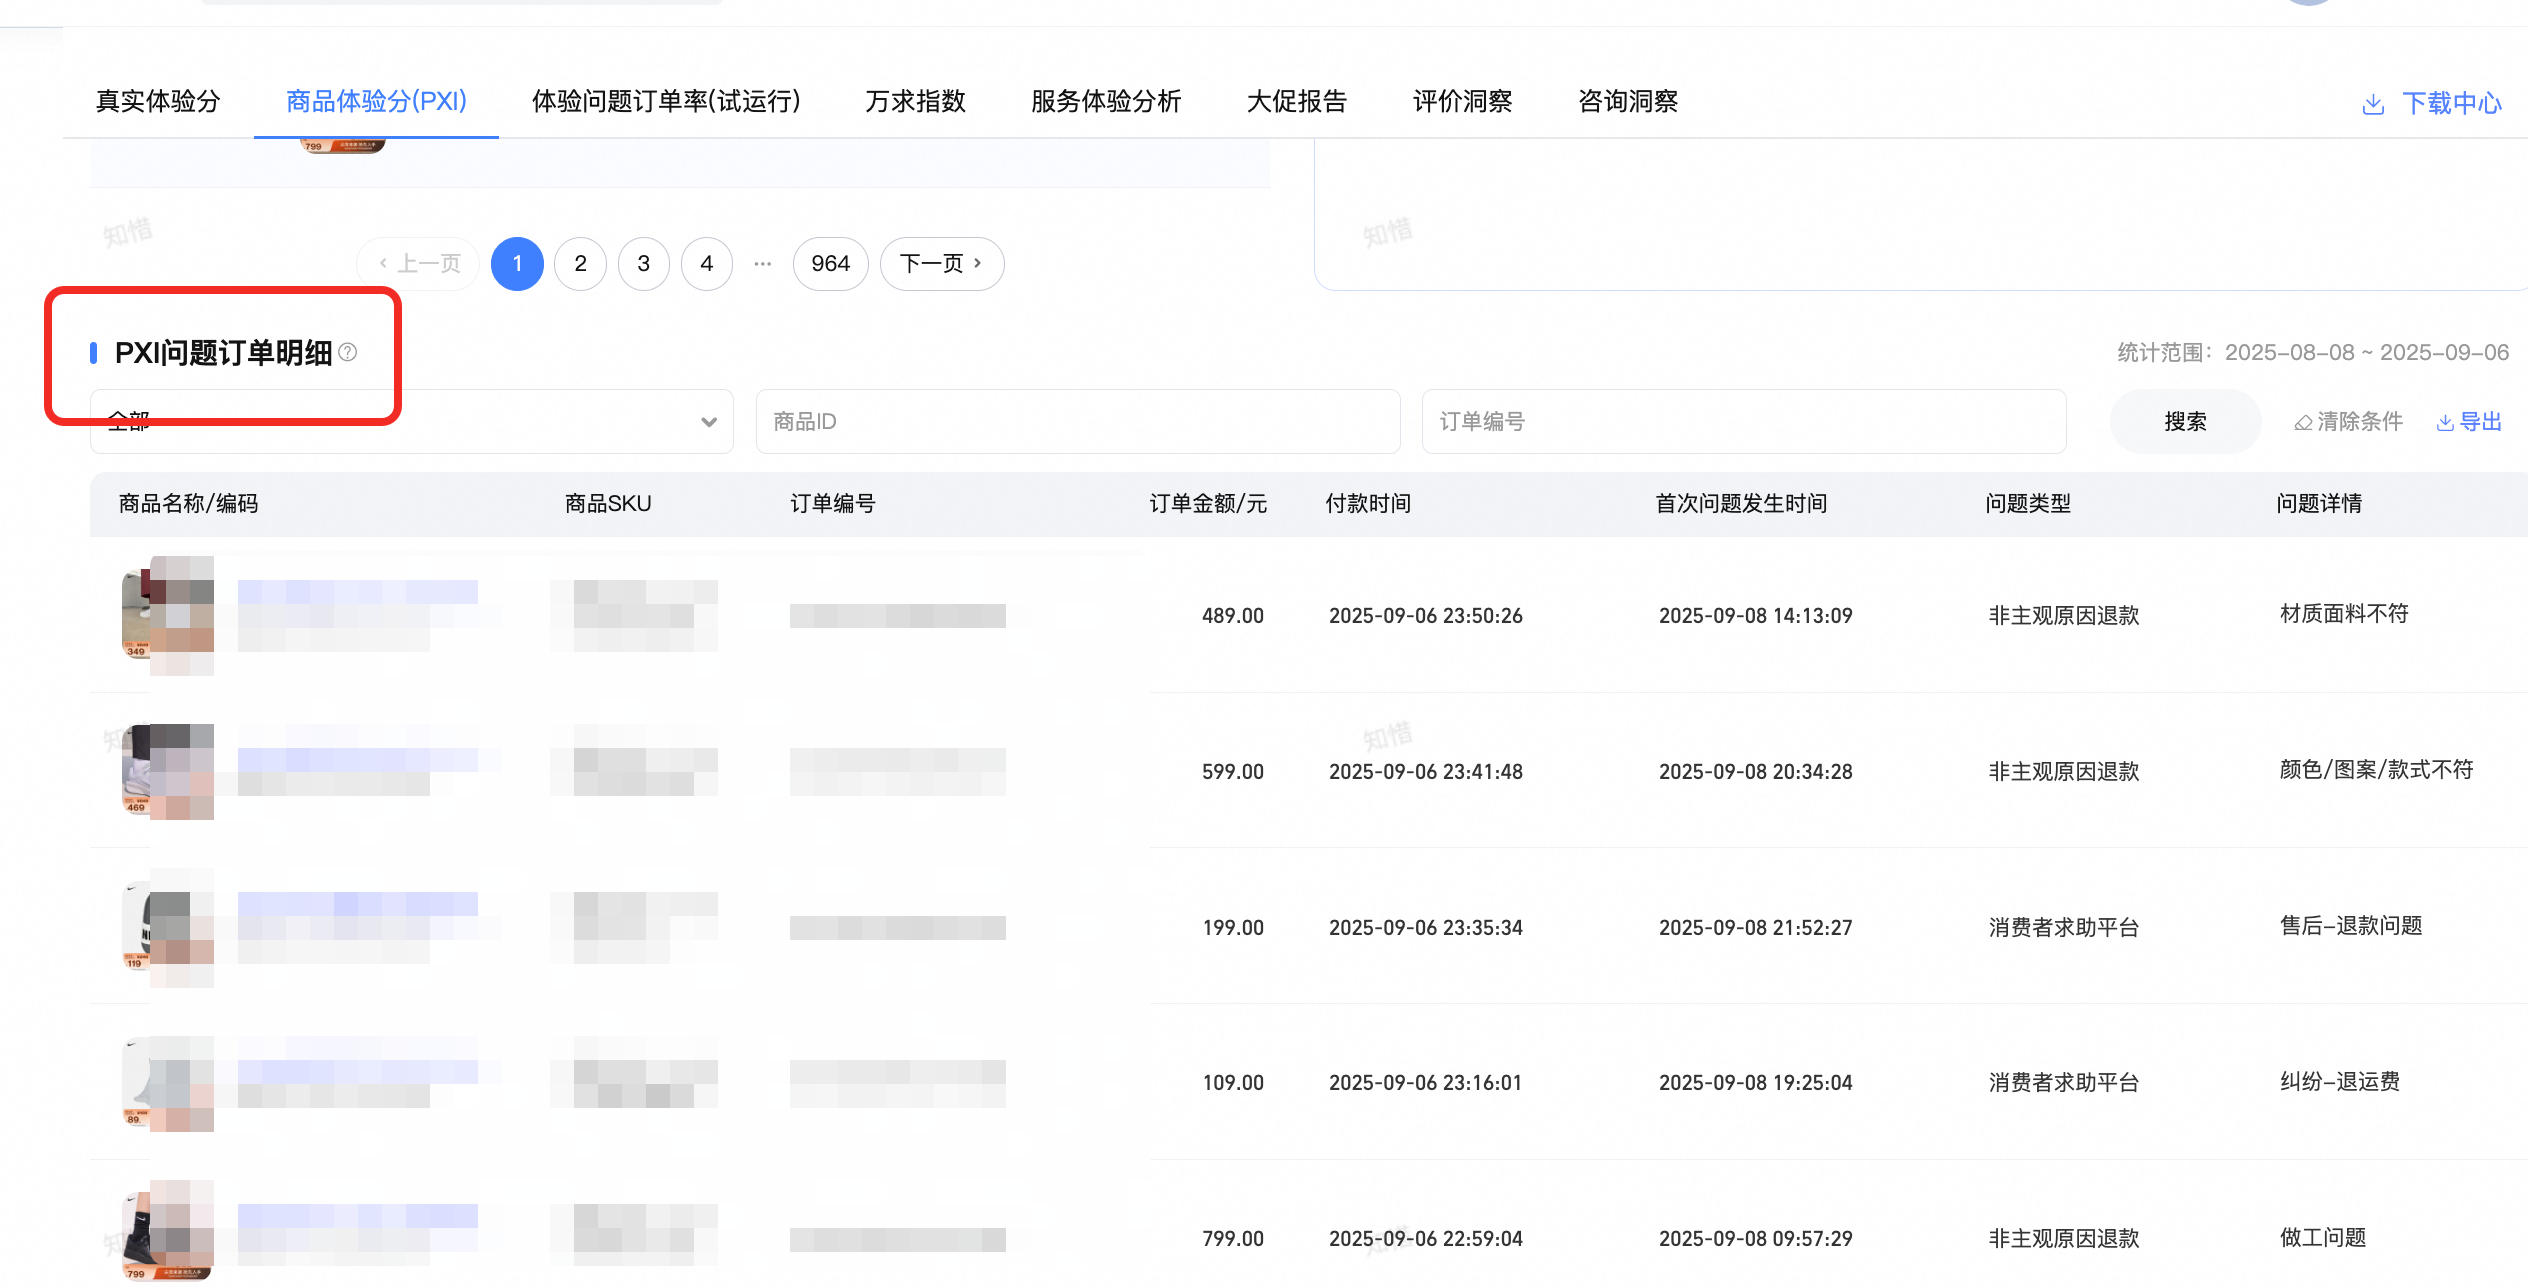Open product thumbnail in 599.00 order row
Viewport: 2528px width, 1288px height.
tap(167, 771)
